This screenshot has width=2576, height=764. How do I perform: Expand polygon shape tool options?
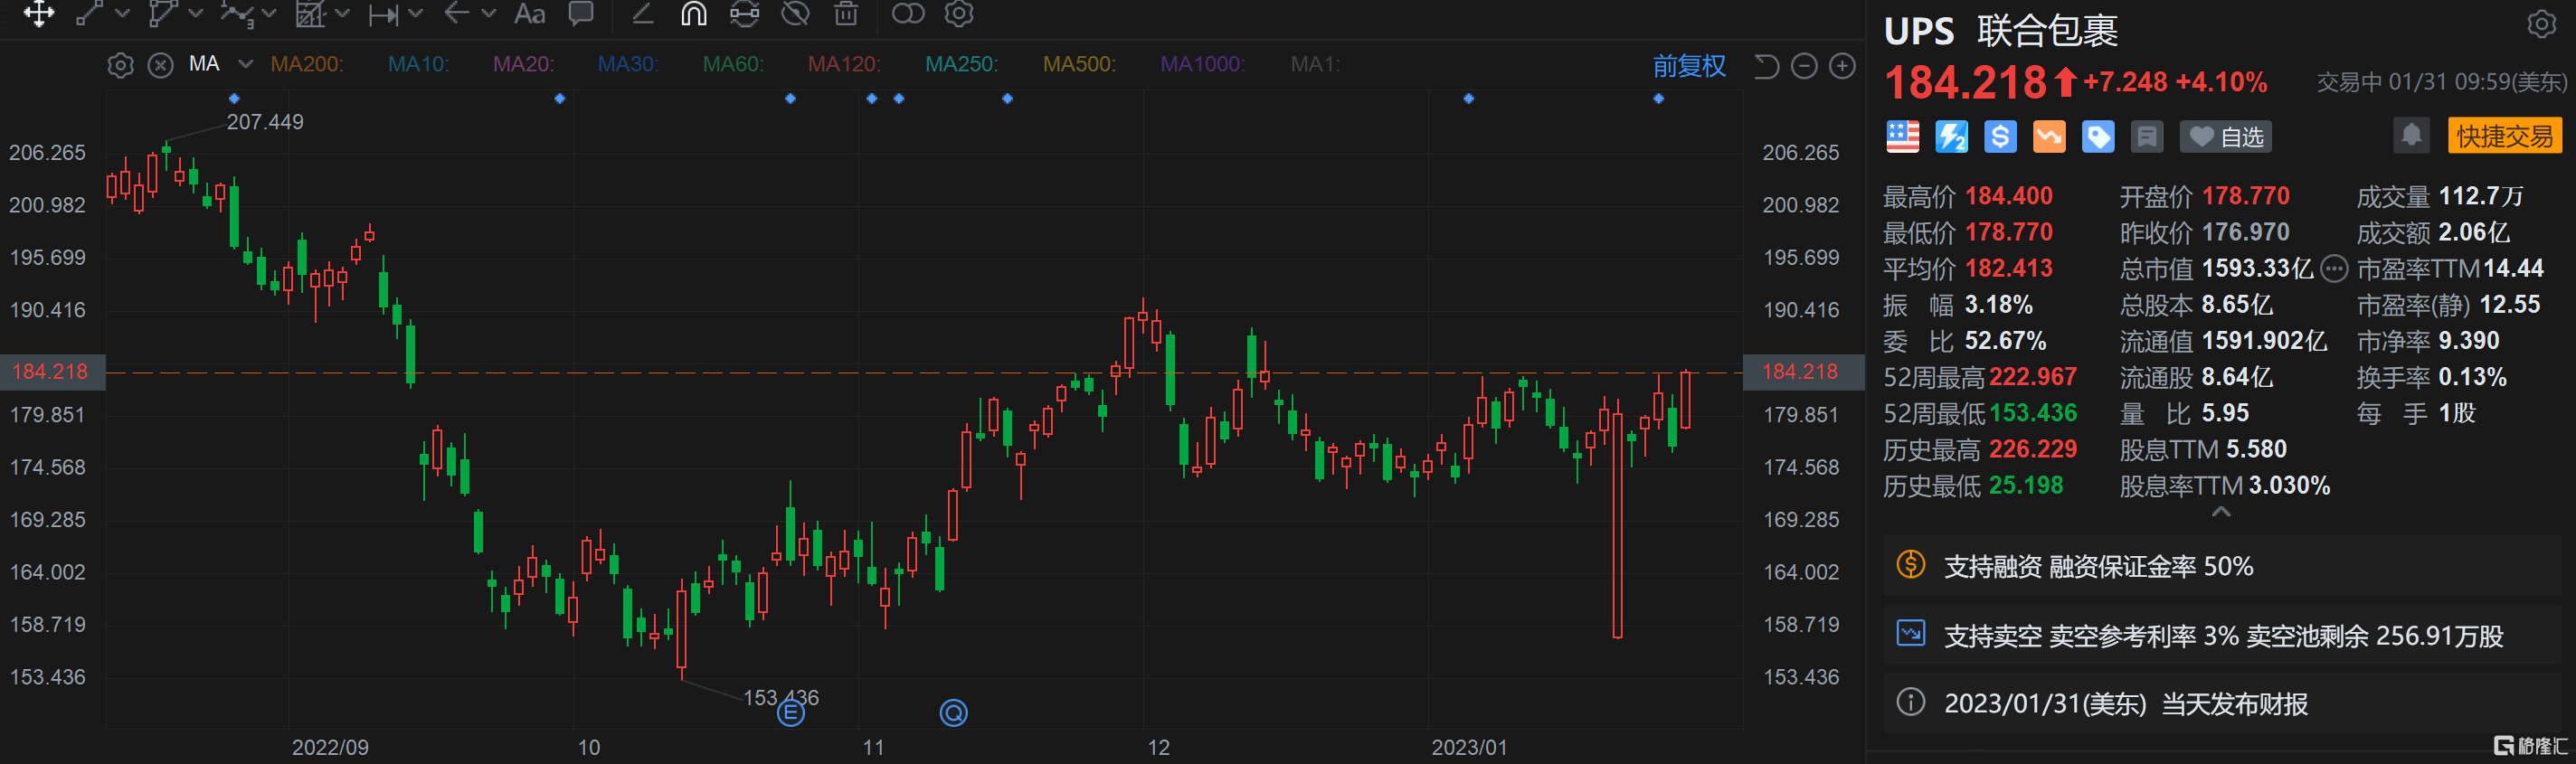[x=196, y=14]
